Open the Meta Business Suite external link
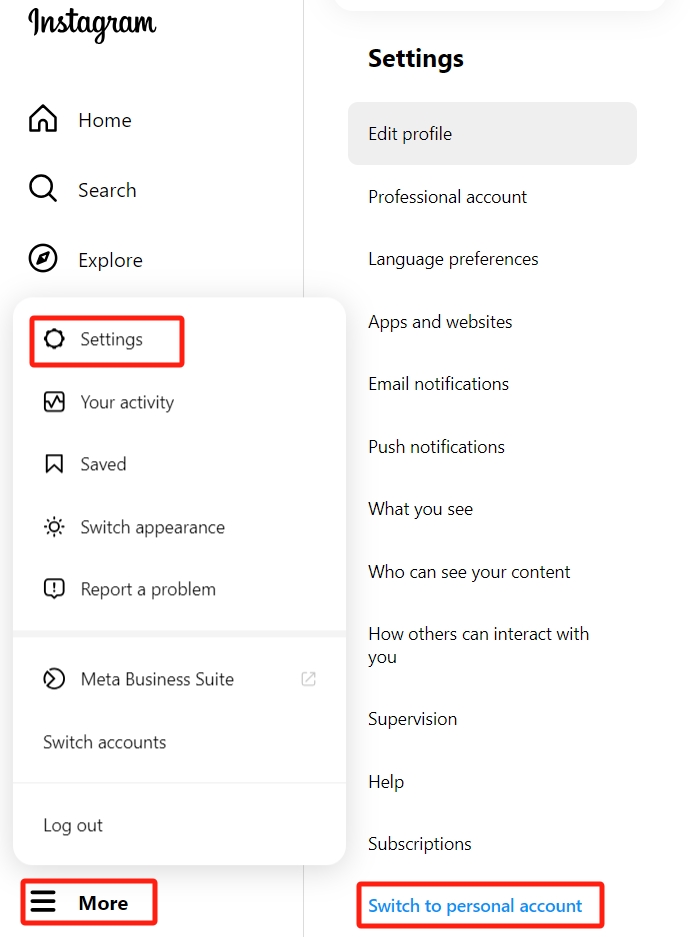 point(308,679)
